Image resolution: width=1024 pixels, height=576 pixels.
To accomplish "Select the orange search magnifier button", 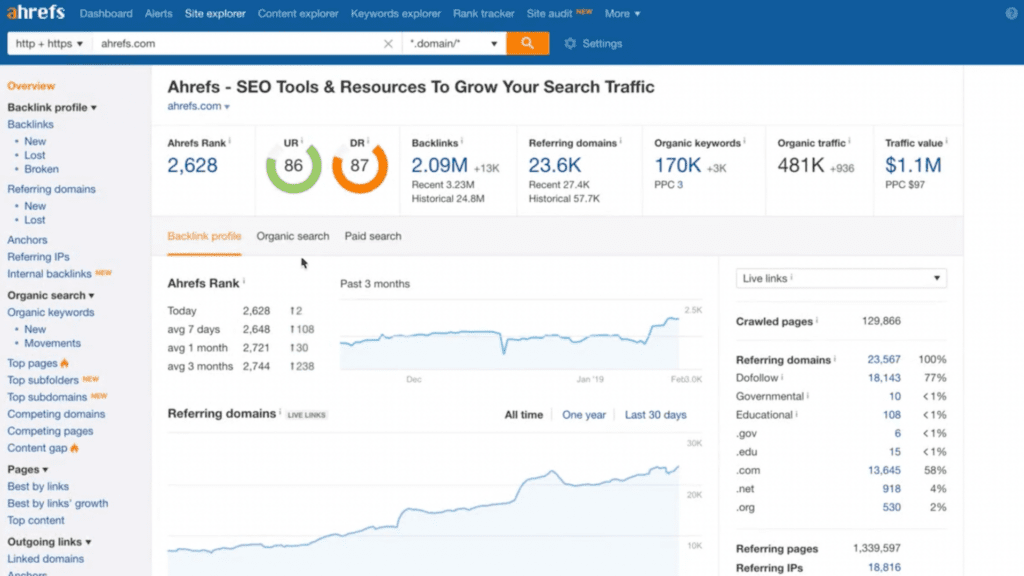I will coord(529,44).
